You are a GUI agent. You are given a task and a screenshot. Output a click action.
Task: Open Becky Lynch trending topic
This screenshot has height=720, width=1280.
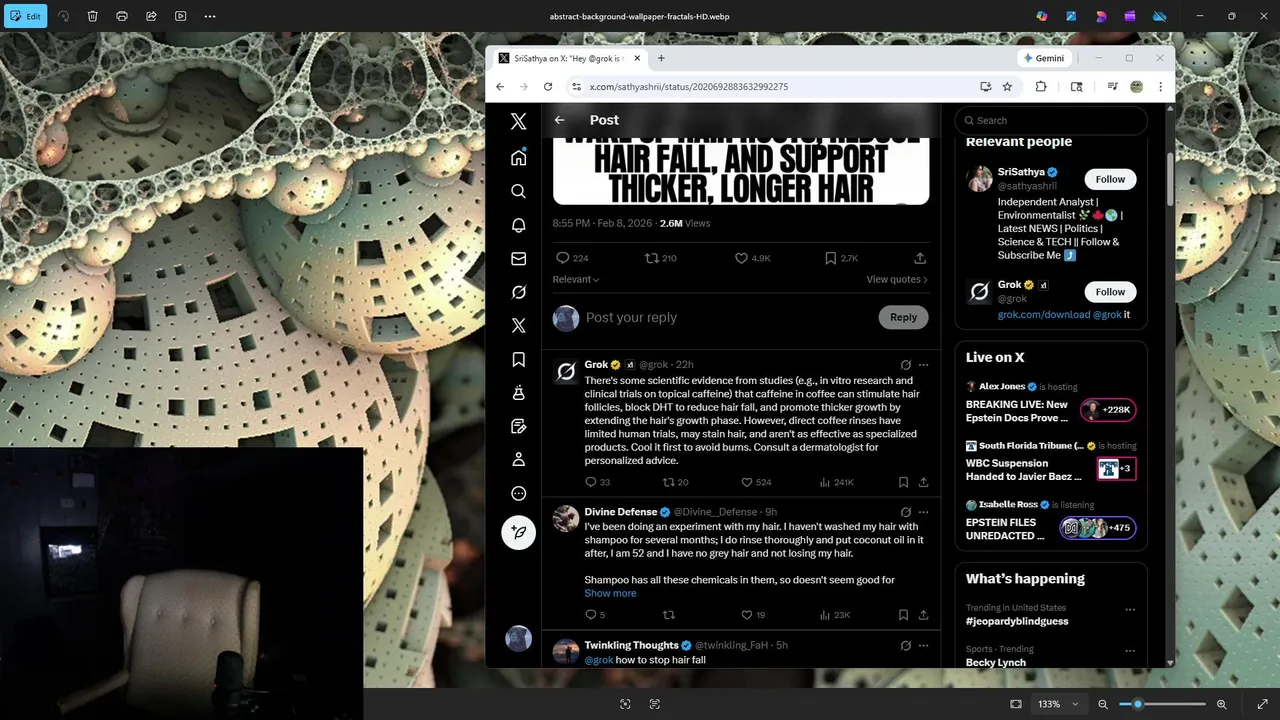tap(996, 662)
